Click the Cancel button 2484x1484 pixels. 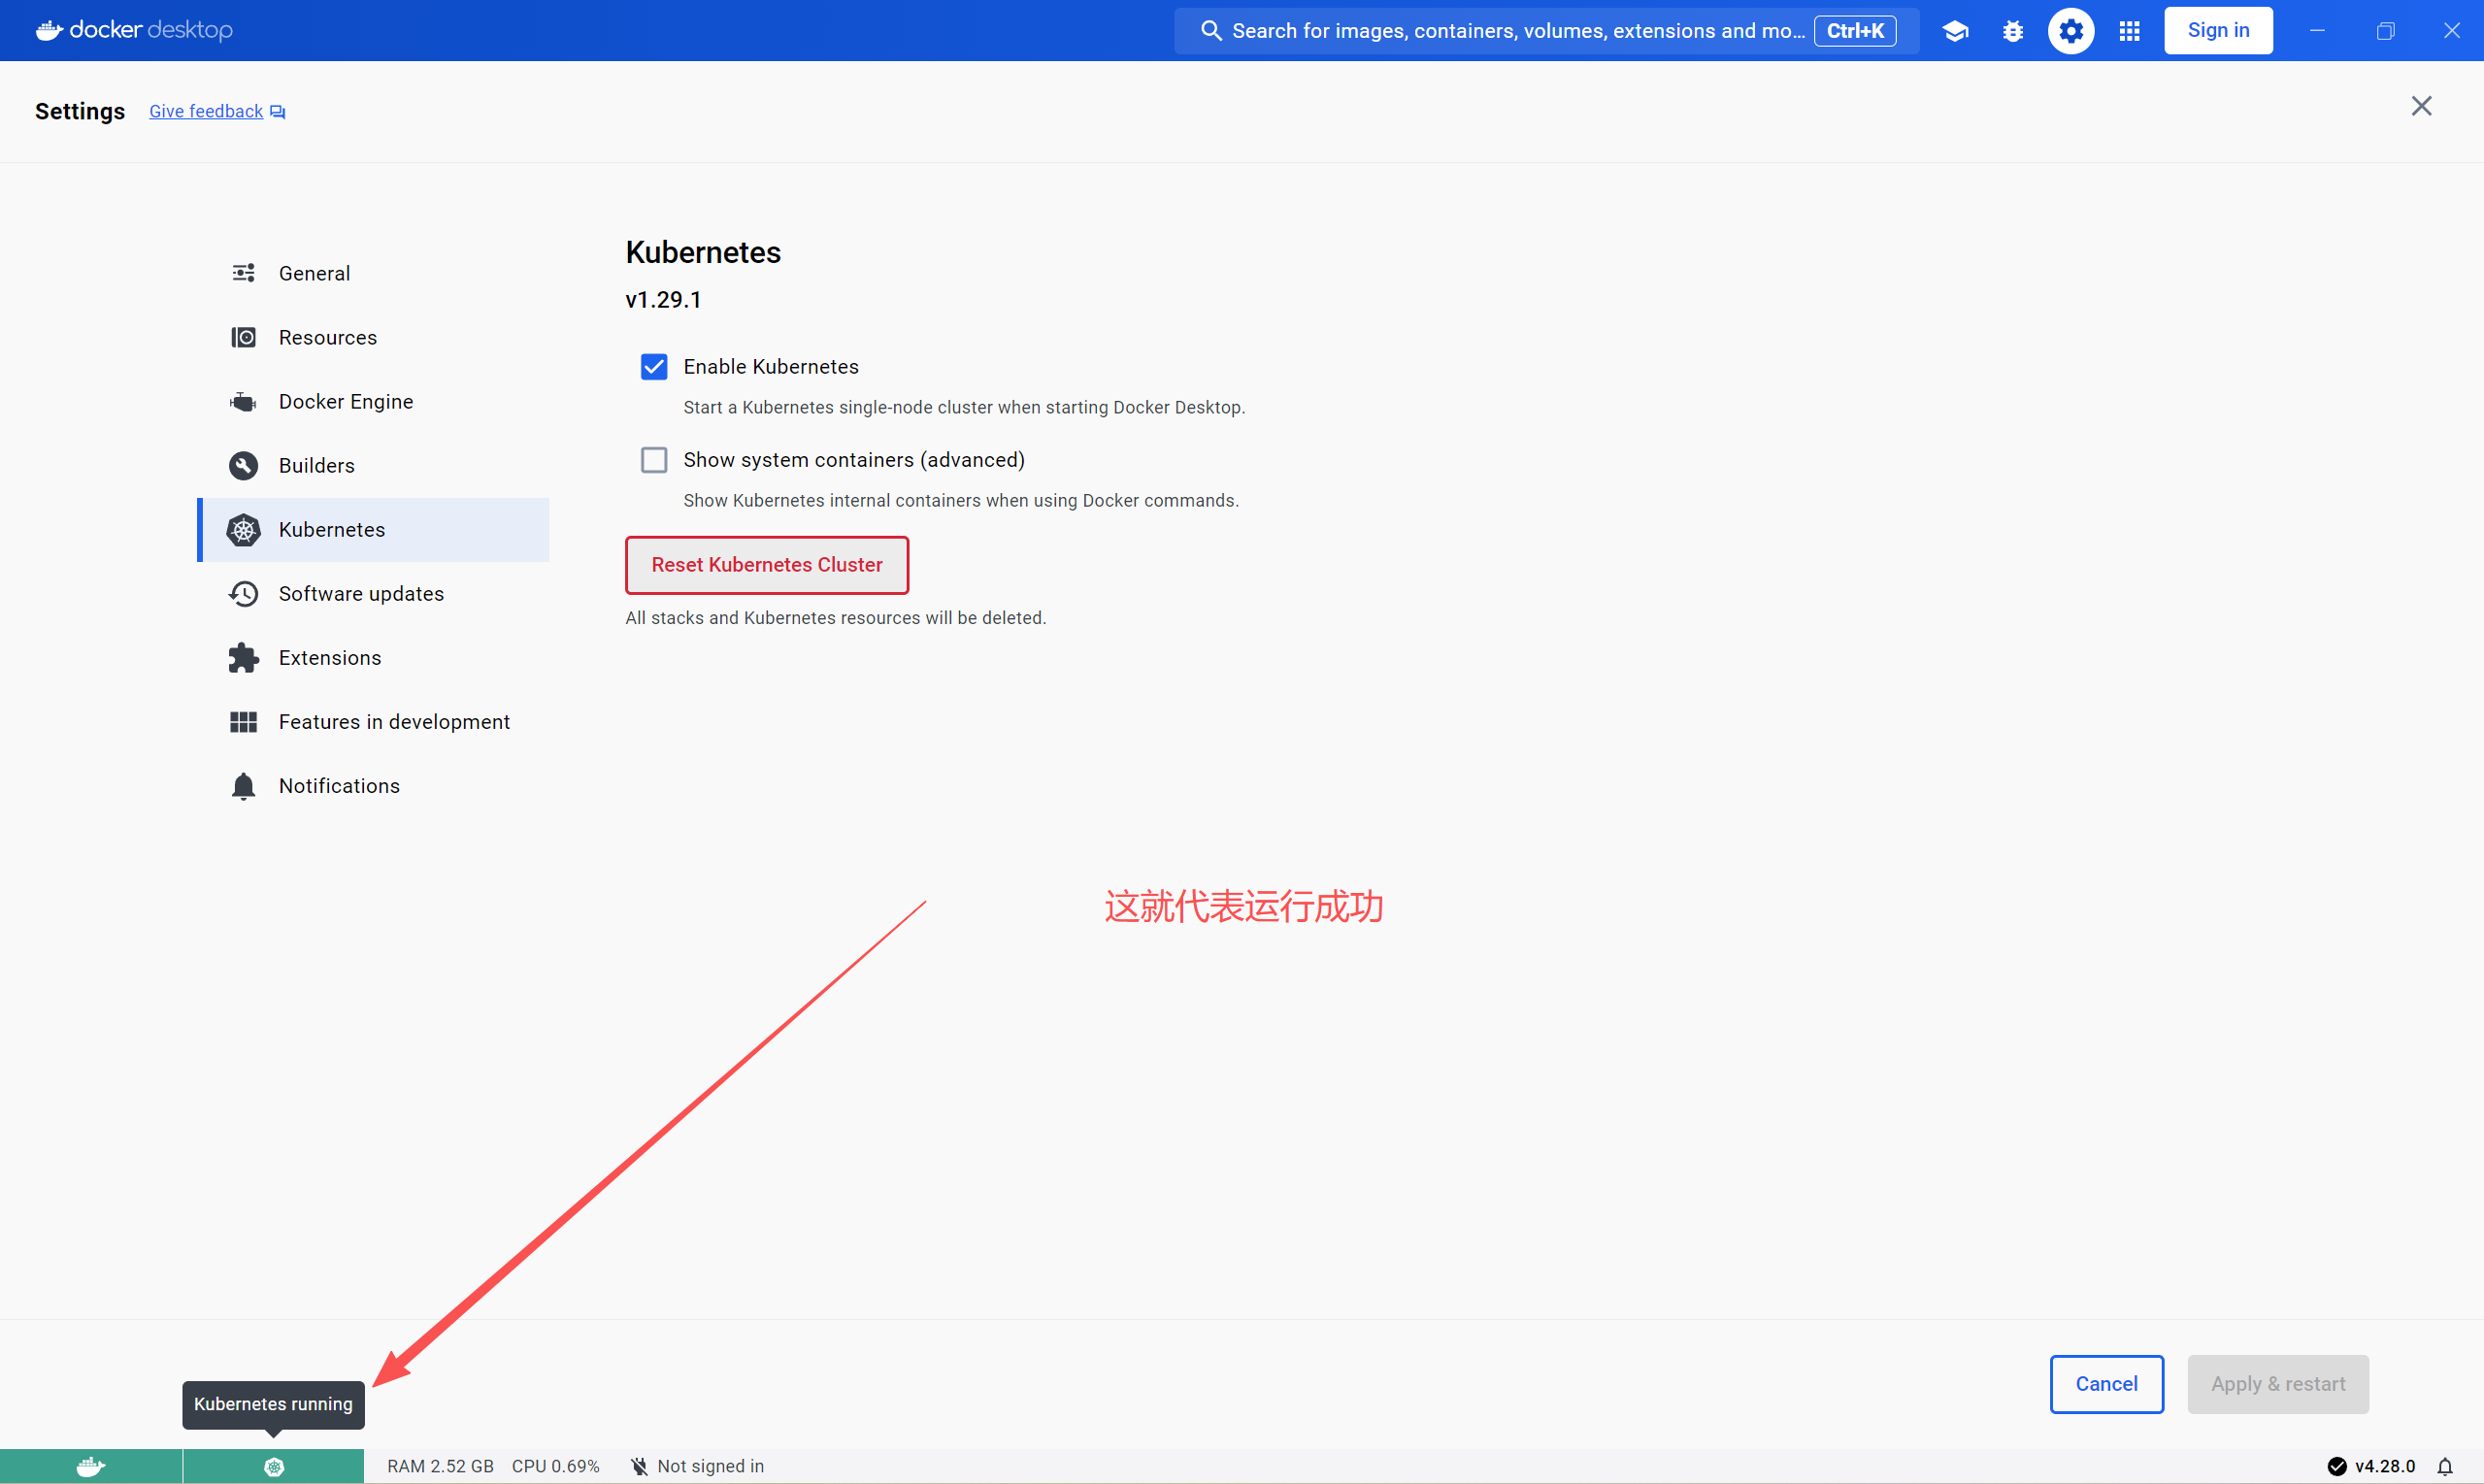(x=2106, y=1384)
